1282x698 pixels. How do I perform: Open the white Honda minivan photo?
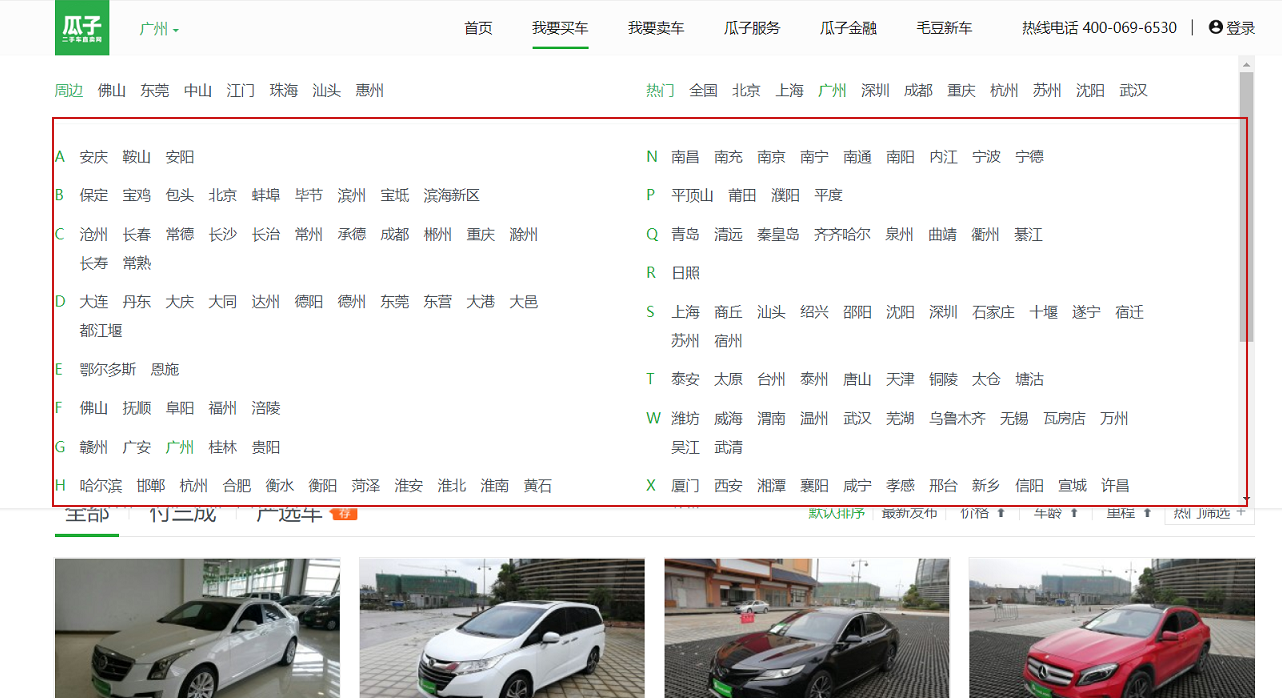pos(502,628)
